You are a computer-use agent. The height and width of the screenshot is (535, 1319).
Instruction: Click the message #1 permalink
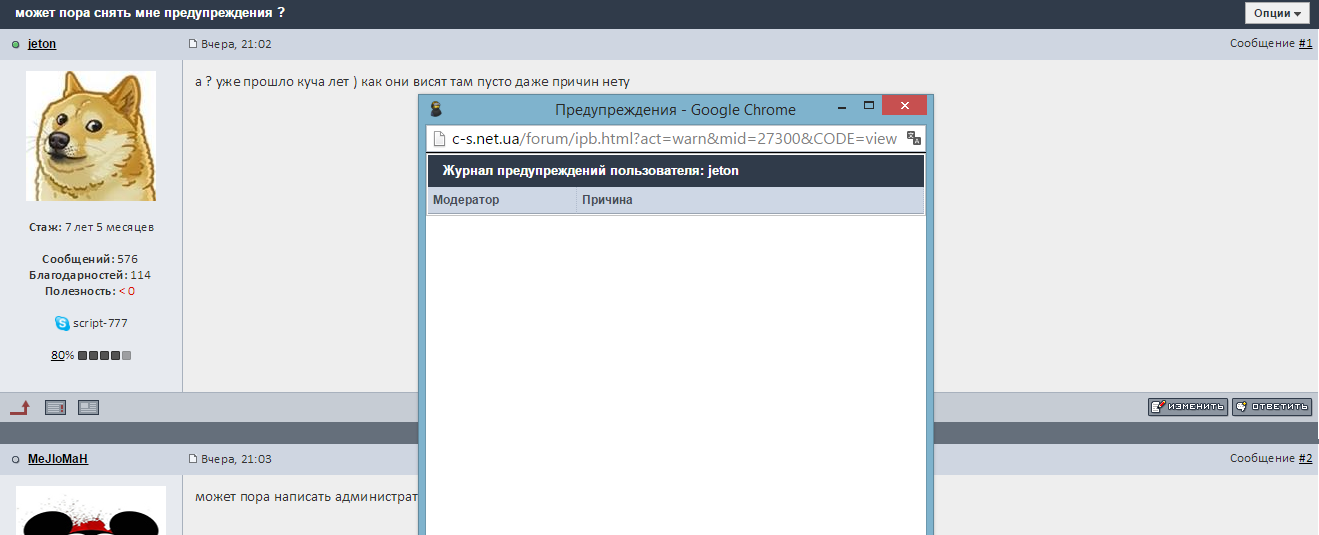pos(1305,44)
